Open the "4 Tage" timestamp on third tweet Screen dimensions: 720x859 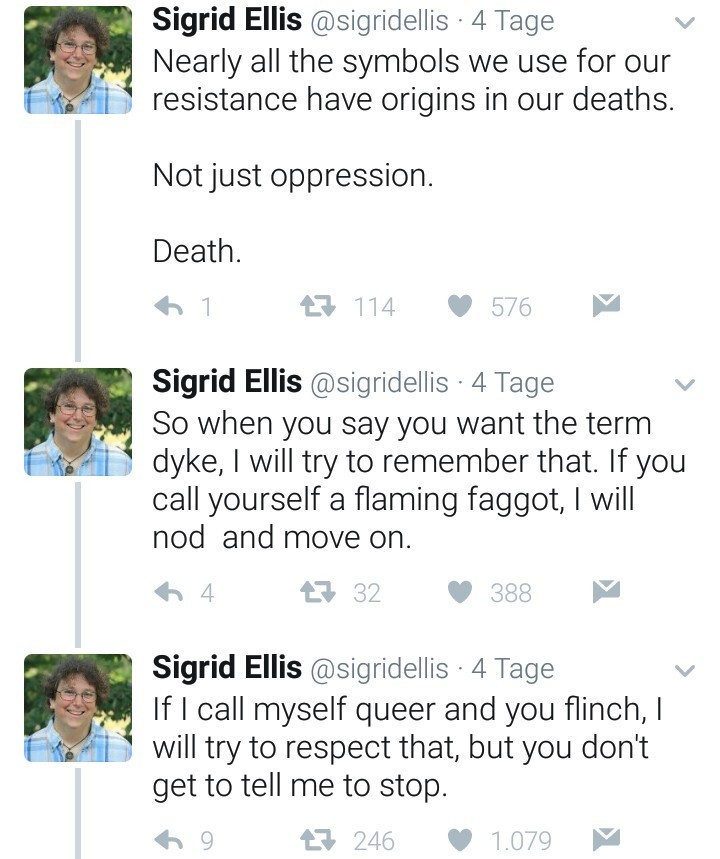(512, 669)
